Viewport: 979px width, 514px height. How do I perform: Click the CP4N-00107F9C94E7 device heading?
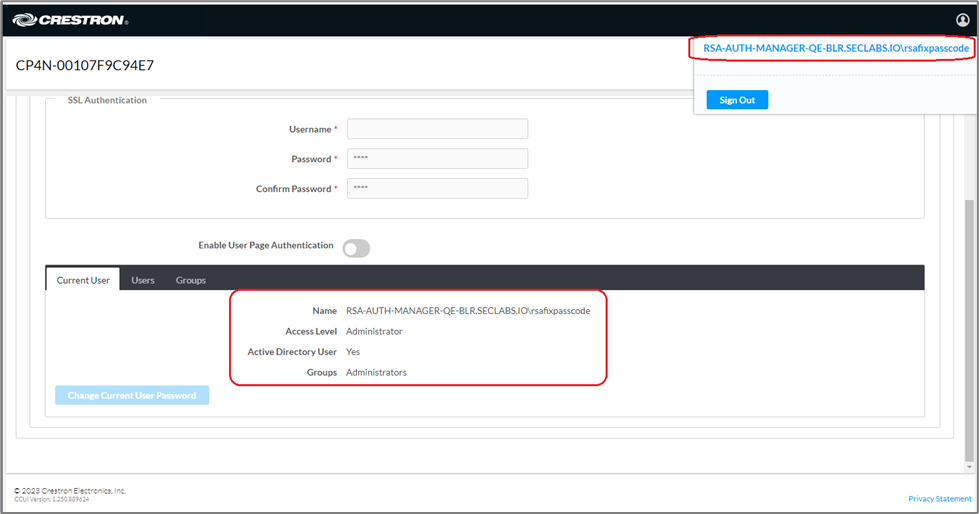85,66
